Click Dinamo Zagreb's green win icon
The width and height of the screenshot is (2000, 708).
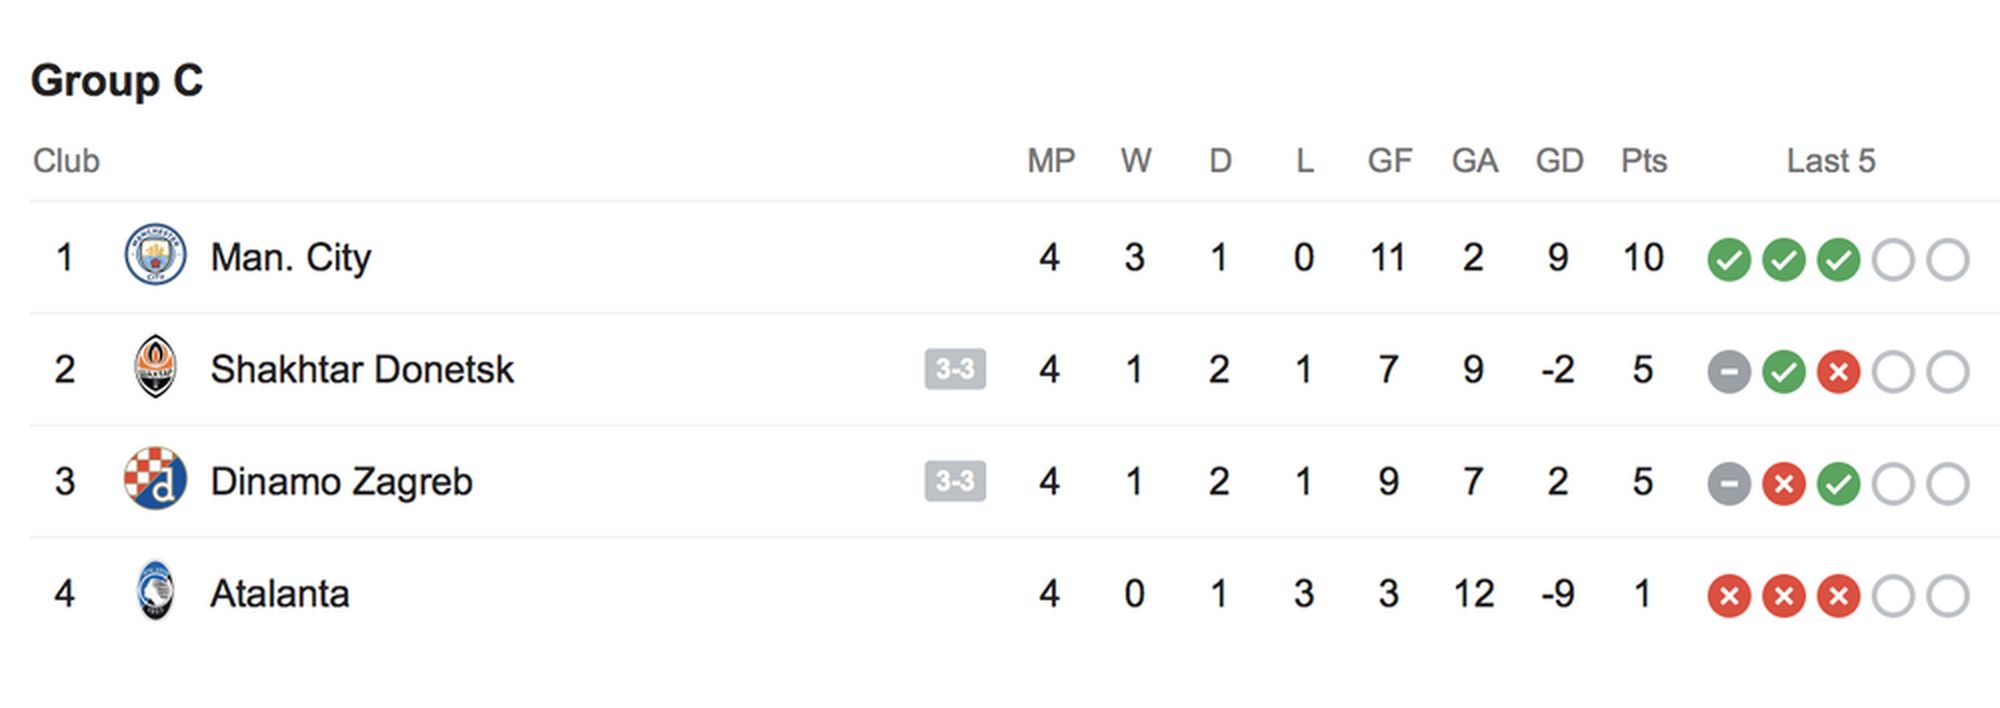(1838, 484)
